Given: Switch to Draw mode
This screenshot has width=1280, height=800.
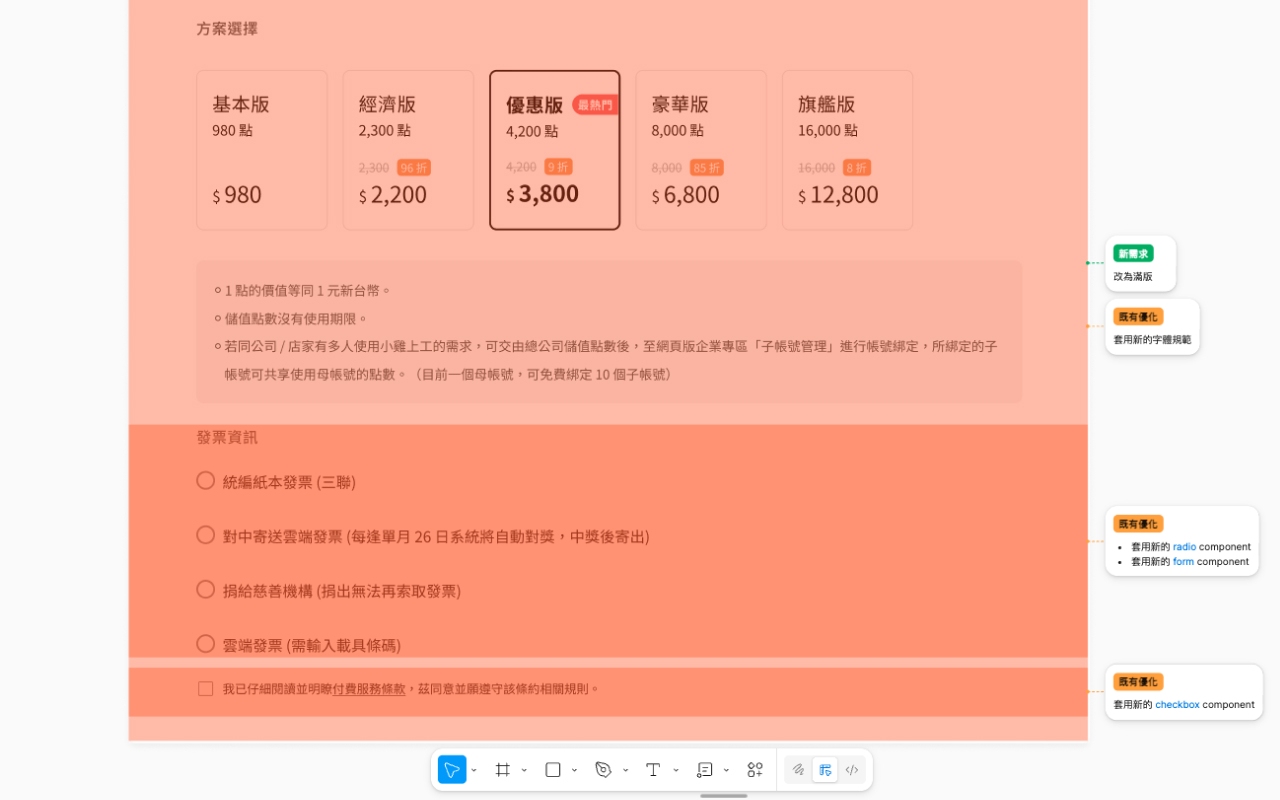Looking at the screenshot, I should (x=798, y=770).
